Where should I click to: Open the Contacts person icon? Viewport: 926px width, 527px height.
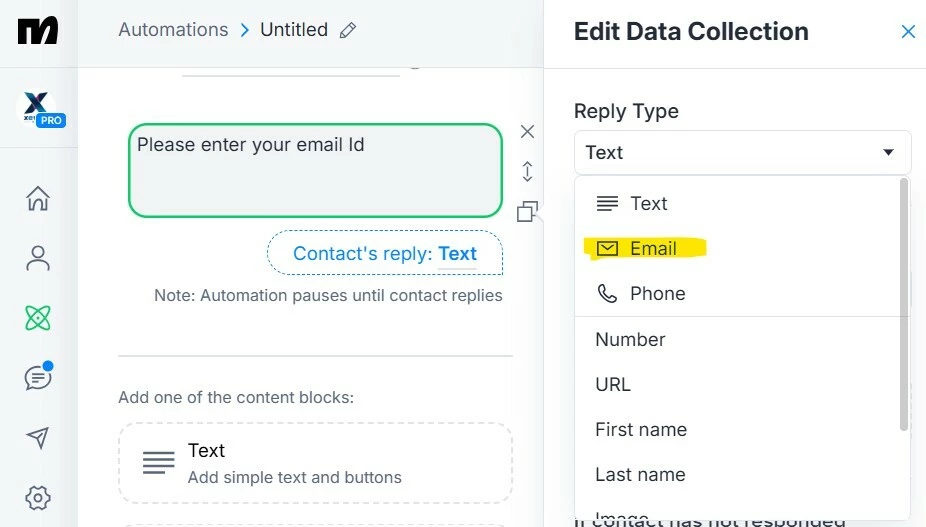(38, 258)
